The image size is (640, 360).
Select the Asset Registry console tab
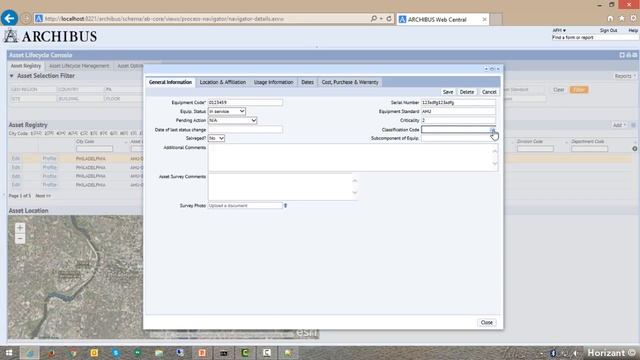(x=26, y=66)
